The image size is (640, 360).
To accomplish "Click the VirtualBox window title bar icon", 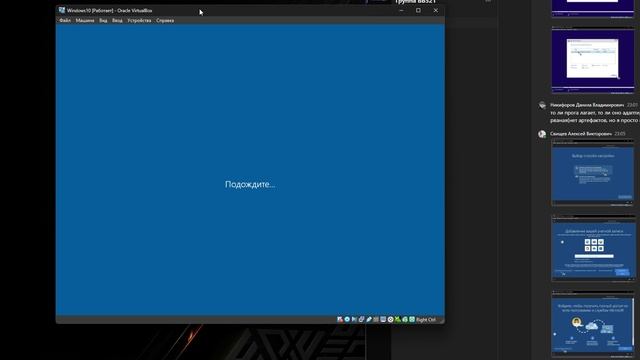I will tap(62, 10).
